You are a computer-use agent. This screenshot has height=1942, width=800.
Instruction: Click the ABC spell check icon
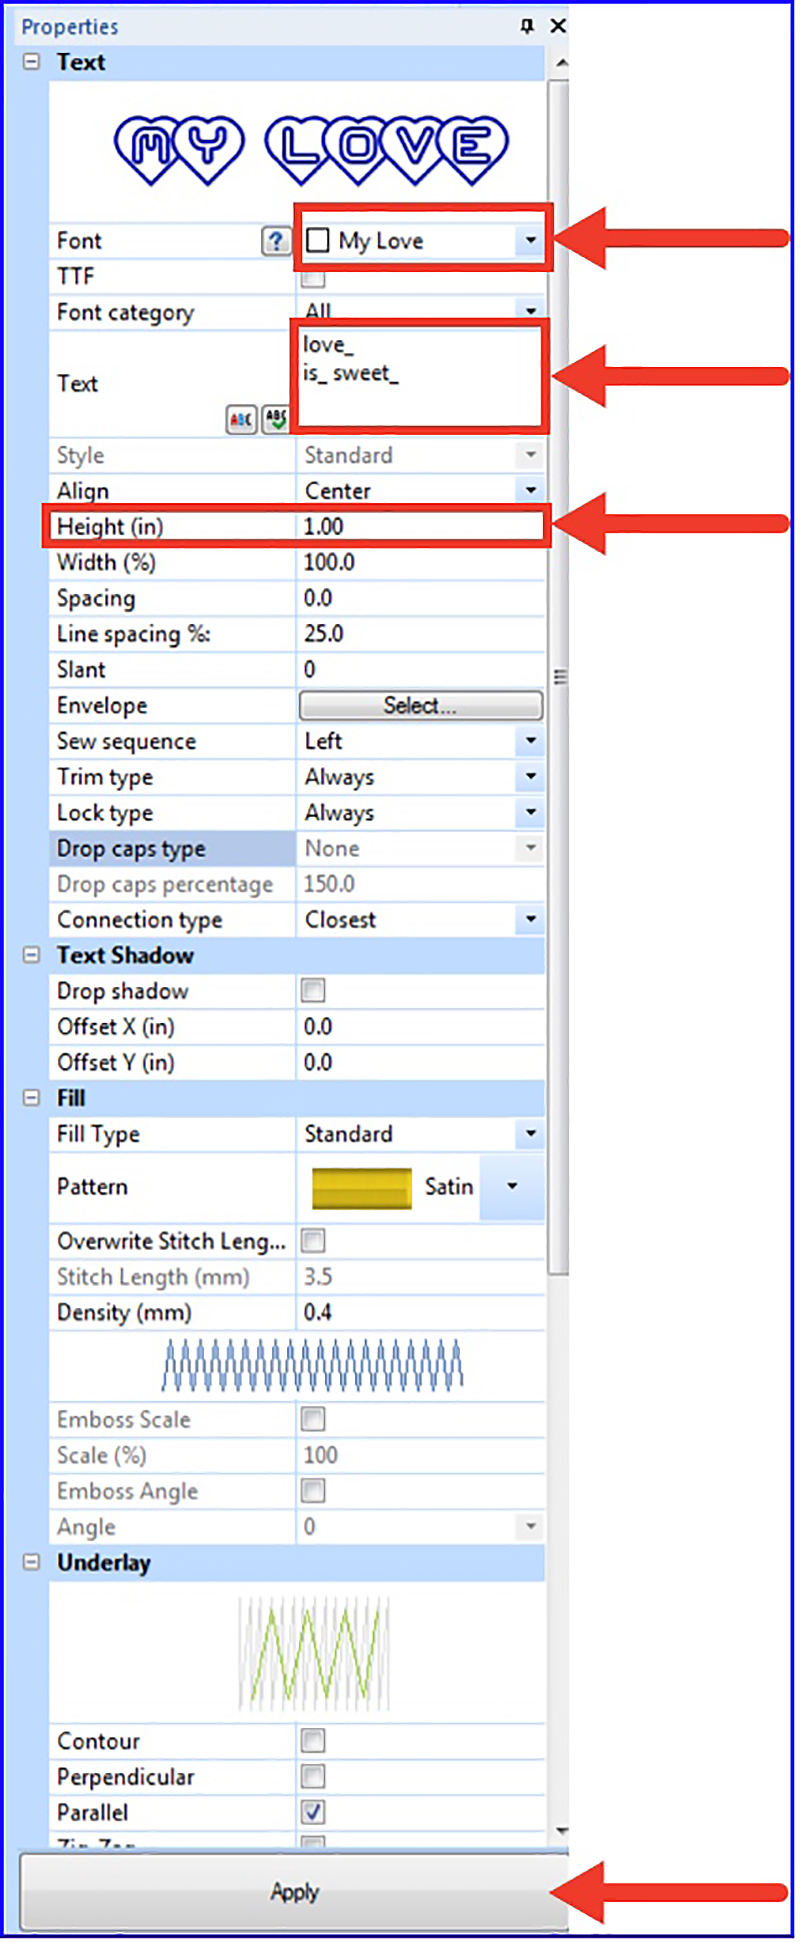[275, 420]
